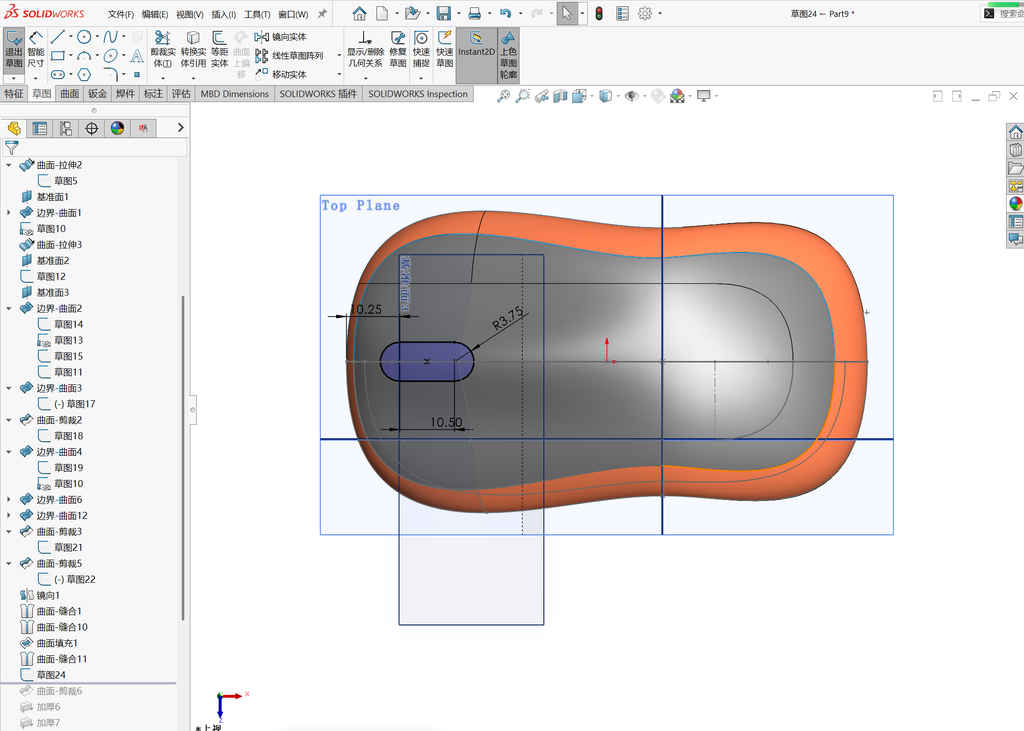Open the FeatureManager design tree tab
The image size is (1024, 731).
click(x=14, y=128)
